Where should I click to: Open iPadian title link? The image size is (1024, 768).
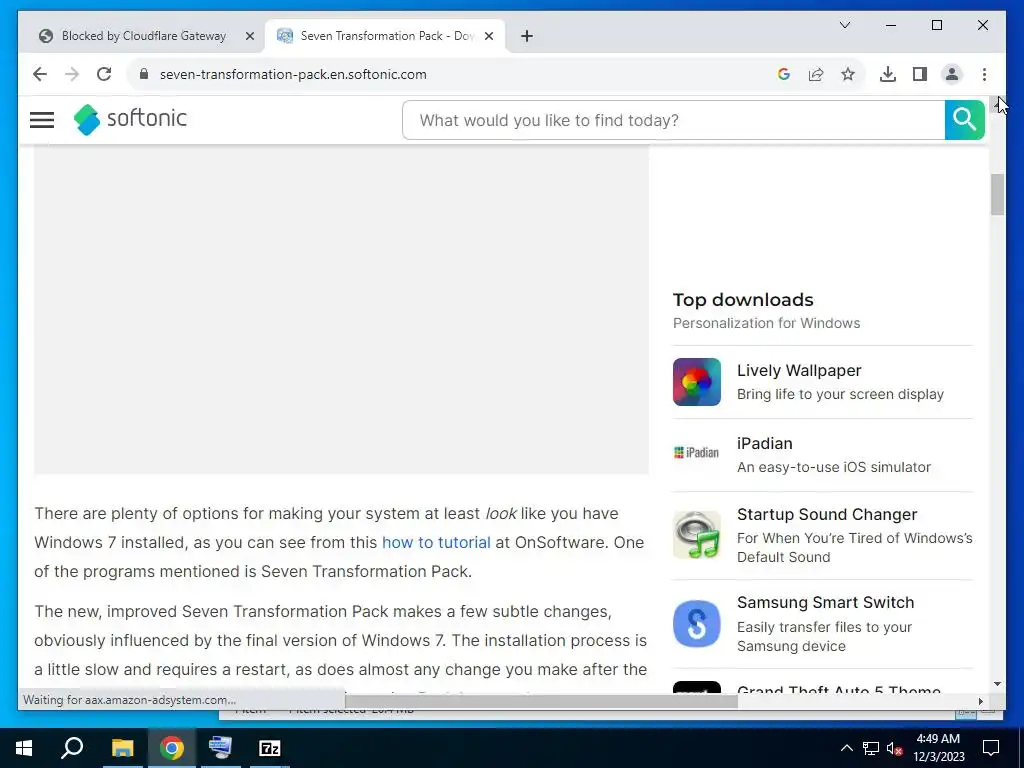[x=765, y=443]
